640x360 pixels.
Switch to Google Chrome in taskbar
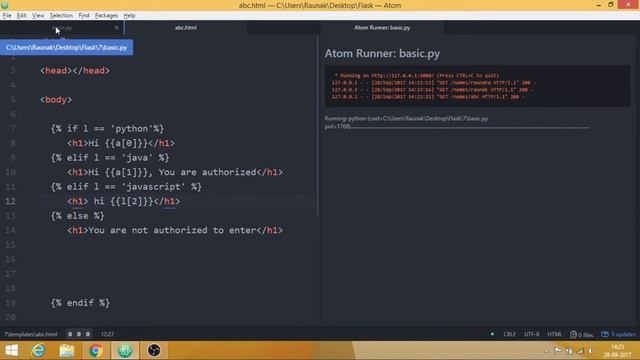96,351
